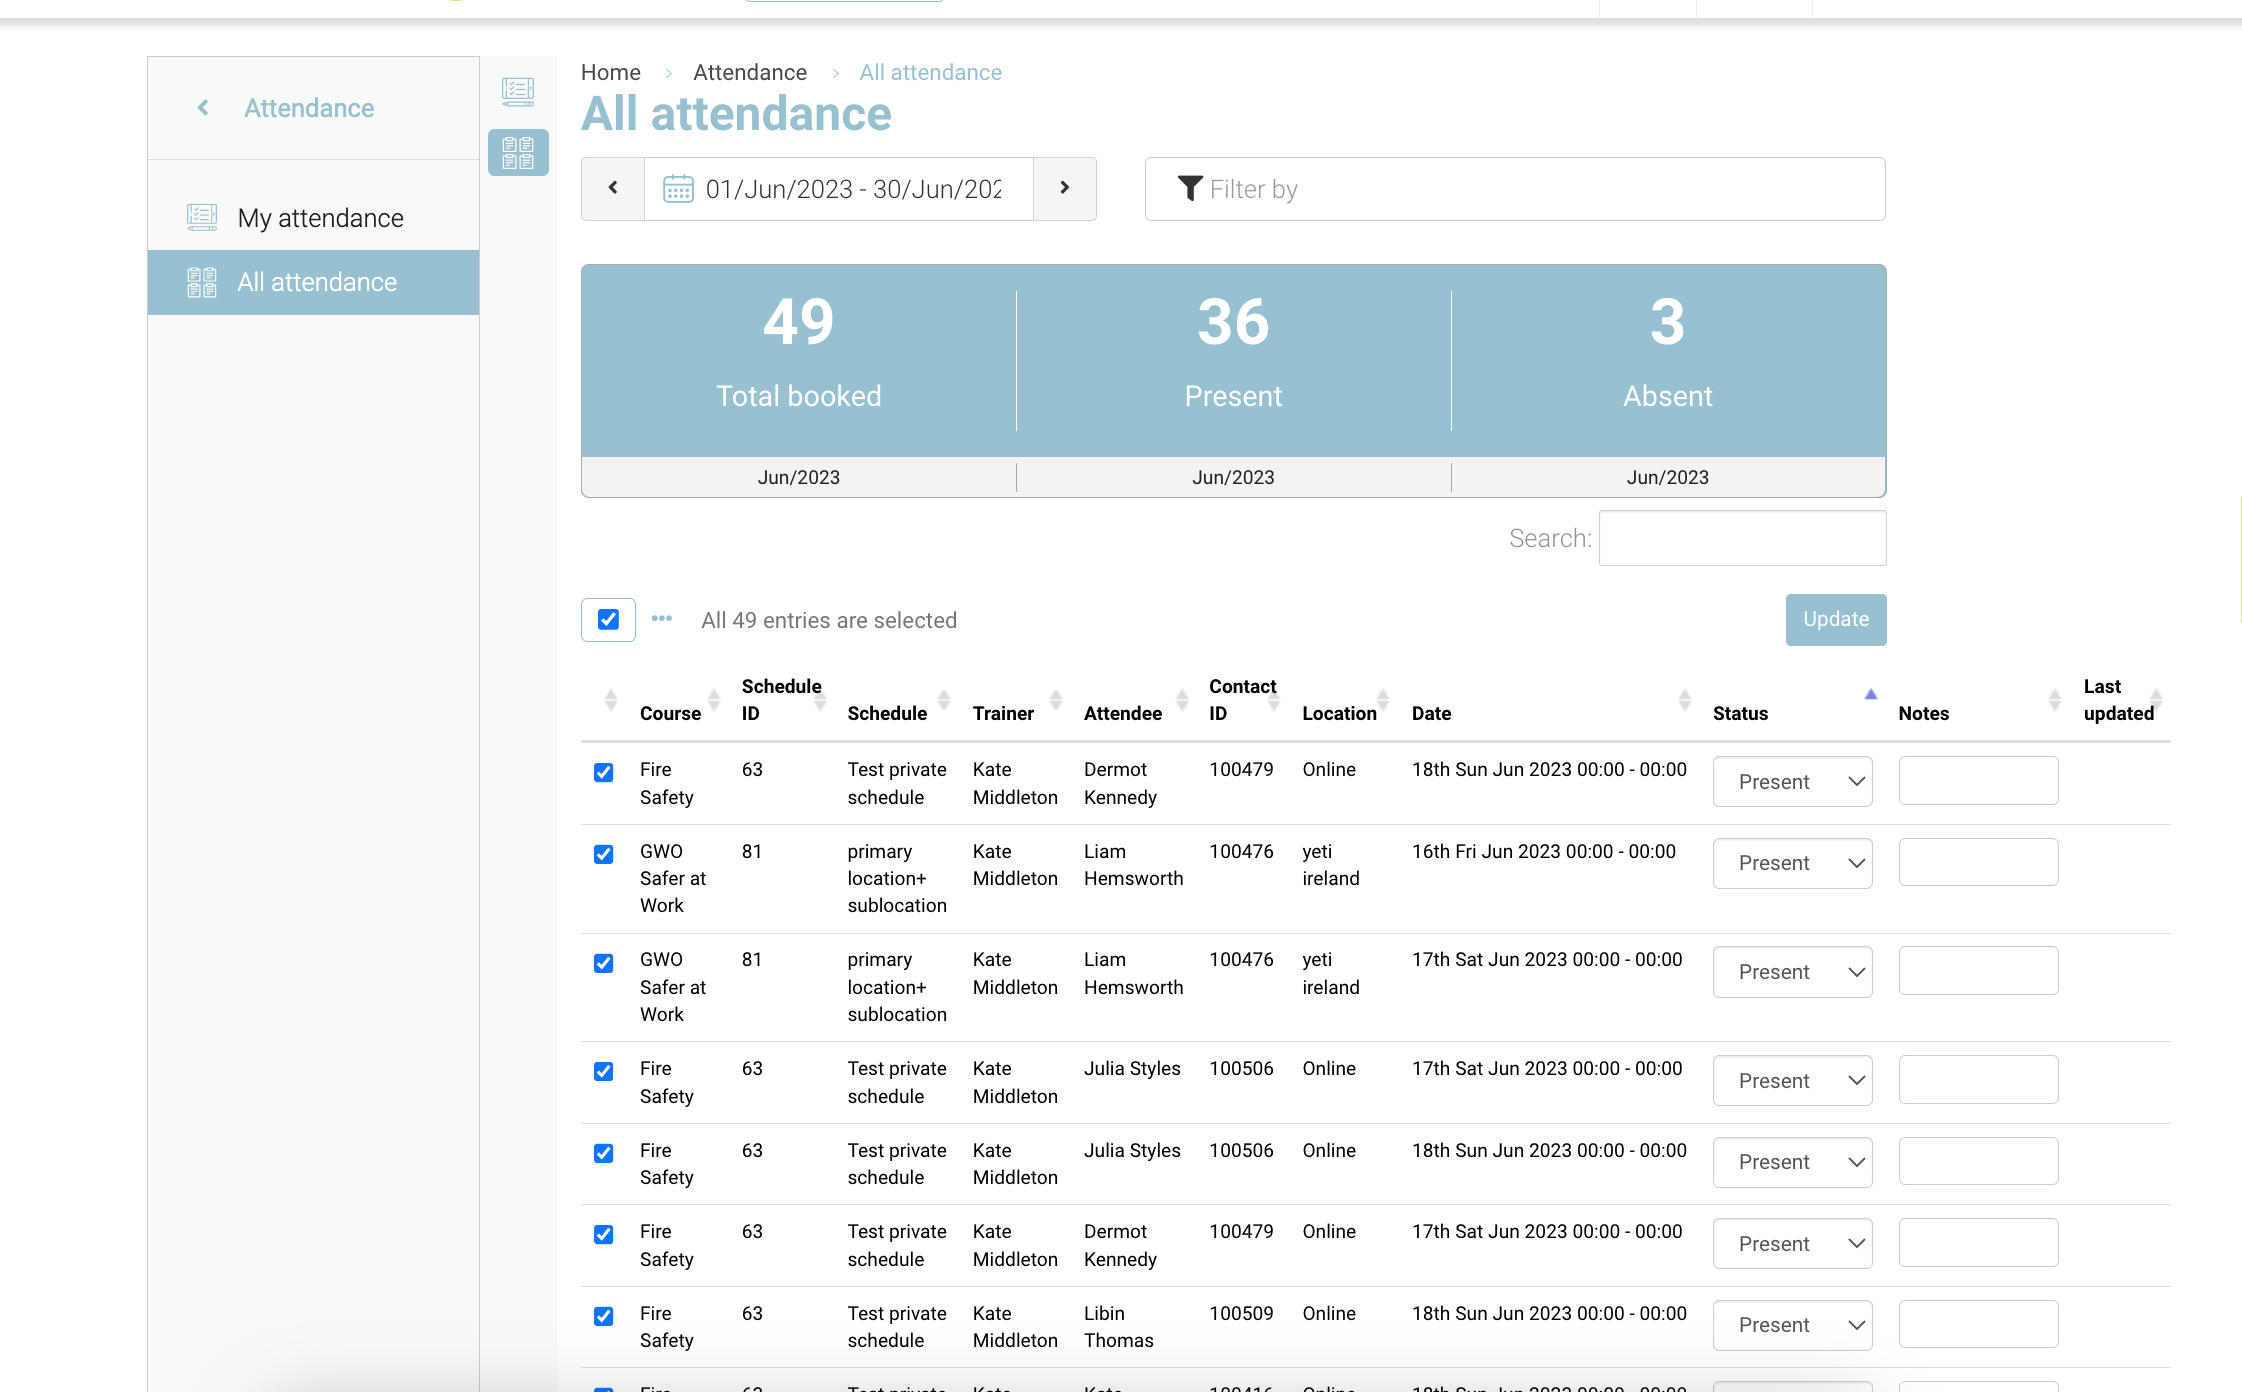Click the All attendance icon in collapsed sidebar

tap(518, 153)
